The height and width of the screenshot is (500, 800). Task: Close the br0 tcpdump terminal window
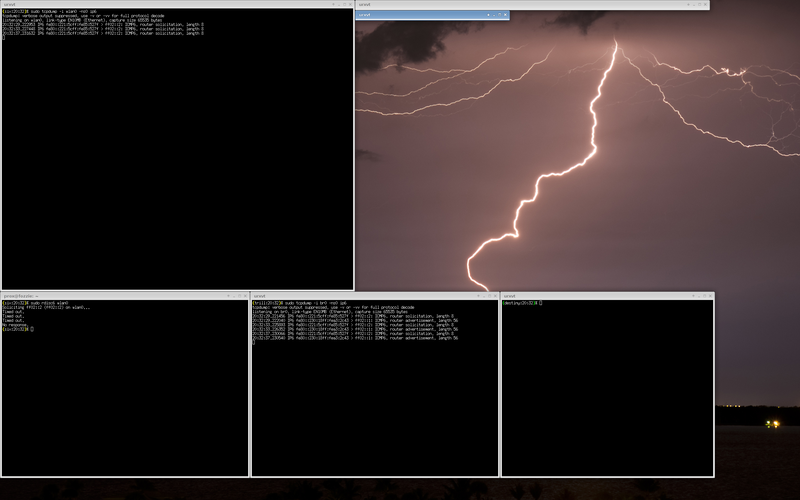pyautogui.click(x=495, y=296)
